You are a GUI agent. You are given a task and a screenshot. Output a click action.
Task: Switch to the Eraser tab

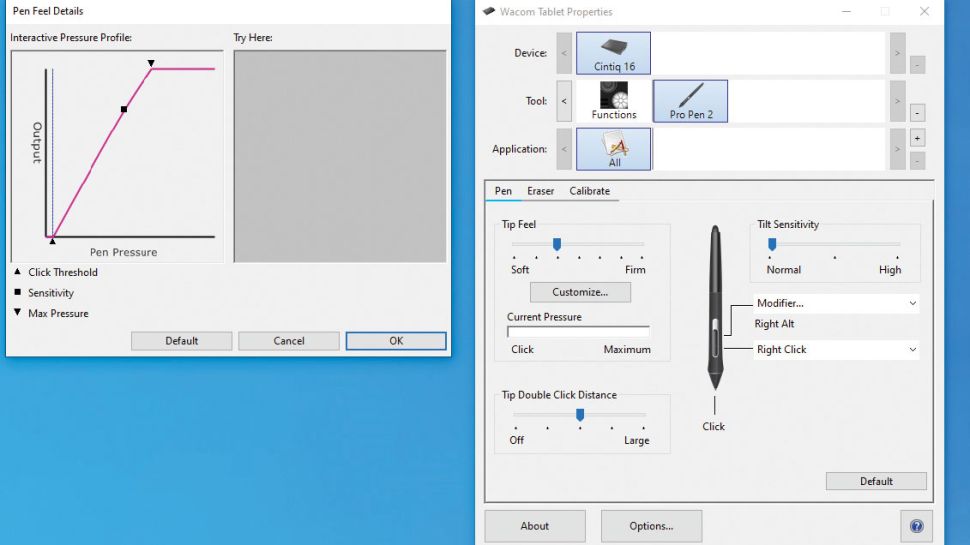coord(540,191)
